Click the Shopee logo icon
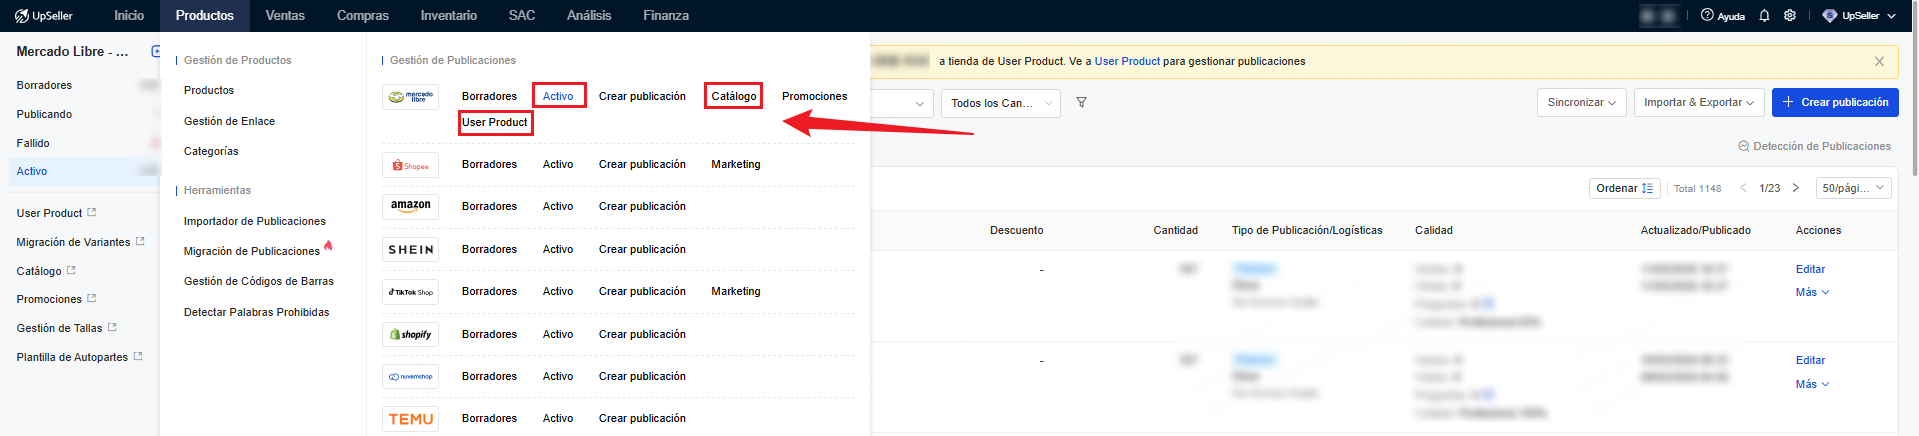This screenshot has height=436, width=1919. (410, 165)
